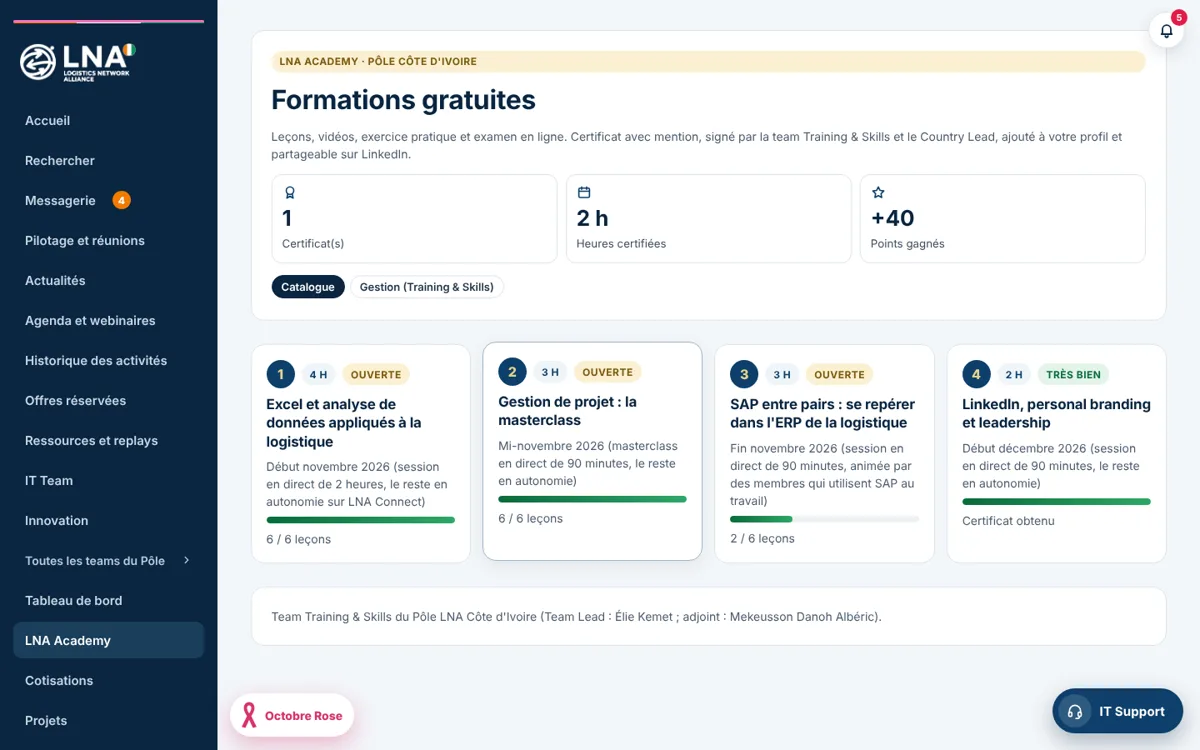This screenshot has height=750, width=1200.
Task: Click the Points gagnés stat card
Action: click(1003, 219)
